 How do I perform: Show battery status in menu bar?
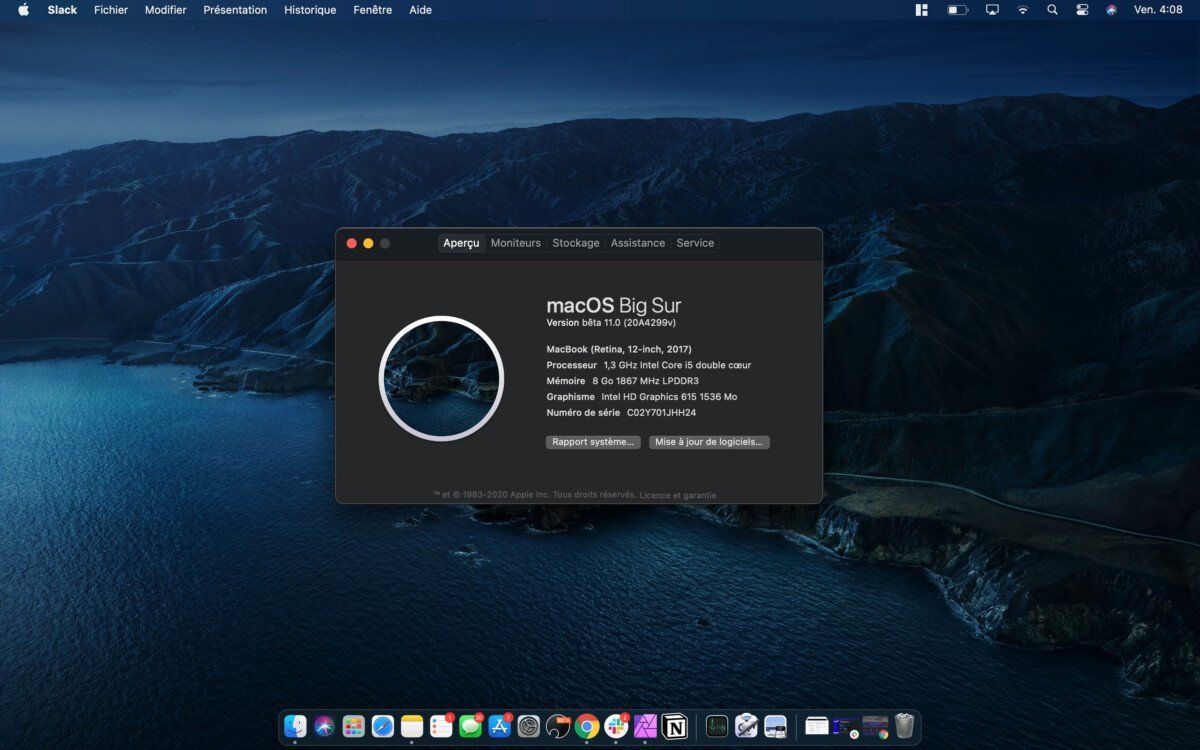point(958,9)
